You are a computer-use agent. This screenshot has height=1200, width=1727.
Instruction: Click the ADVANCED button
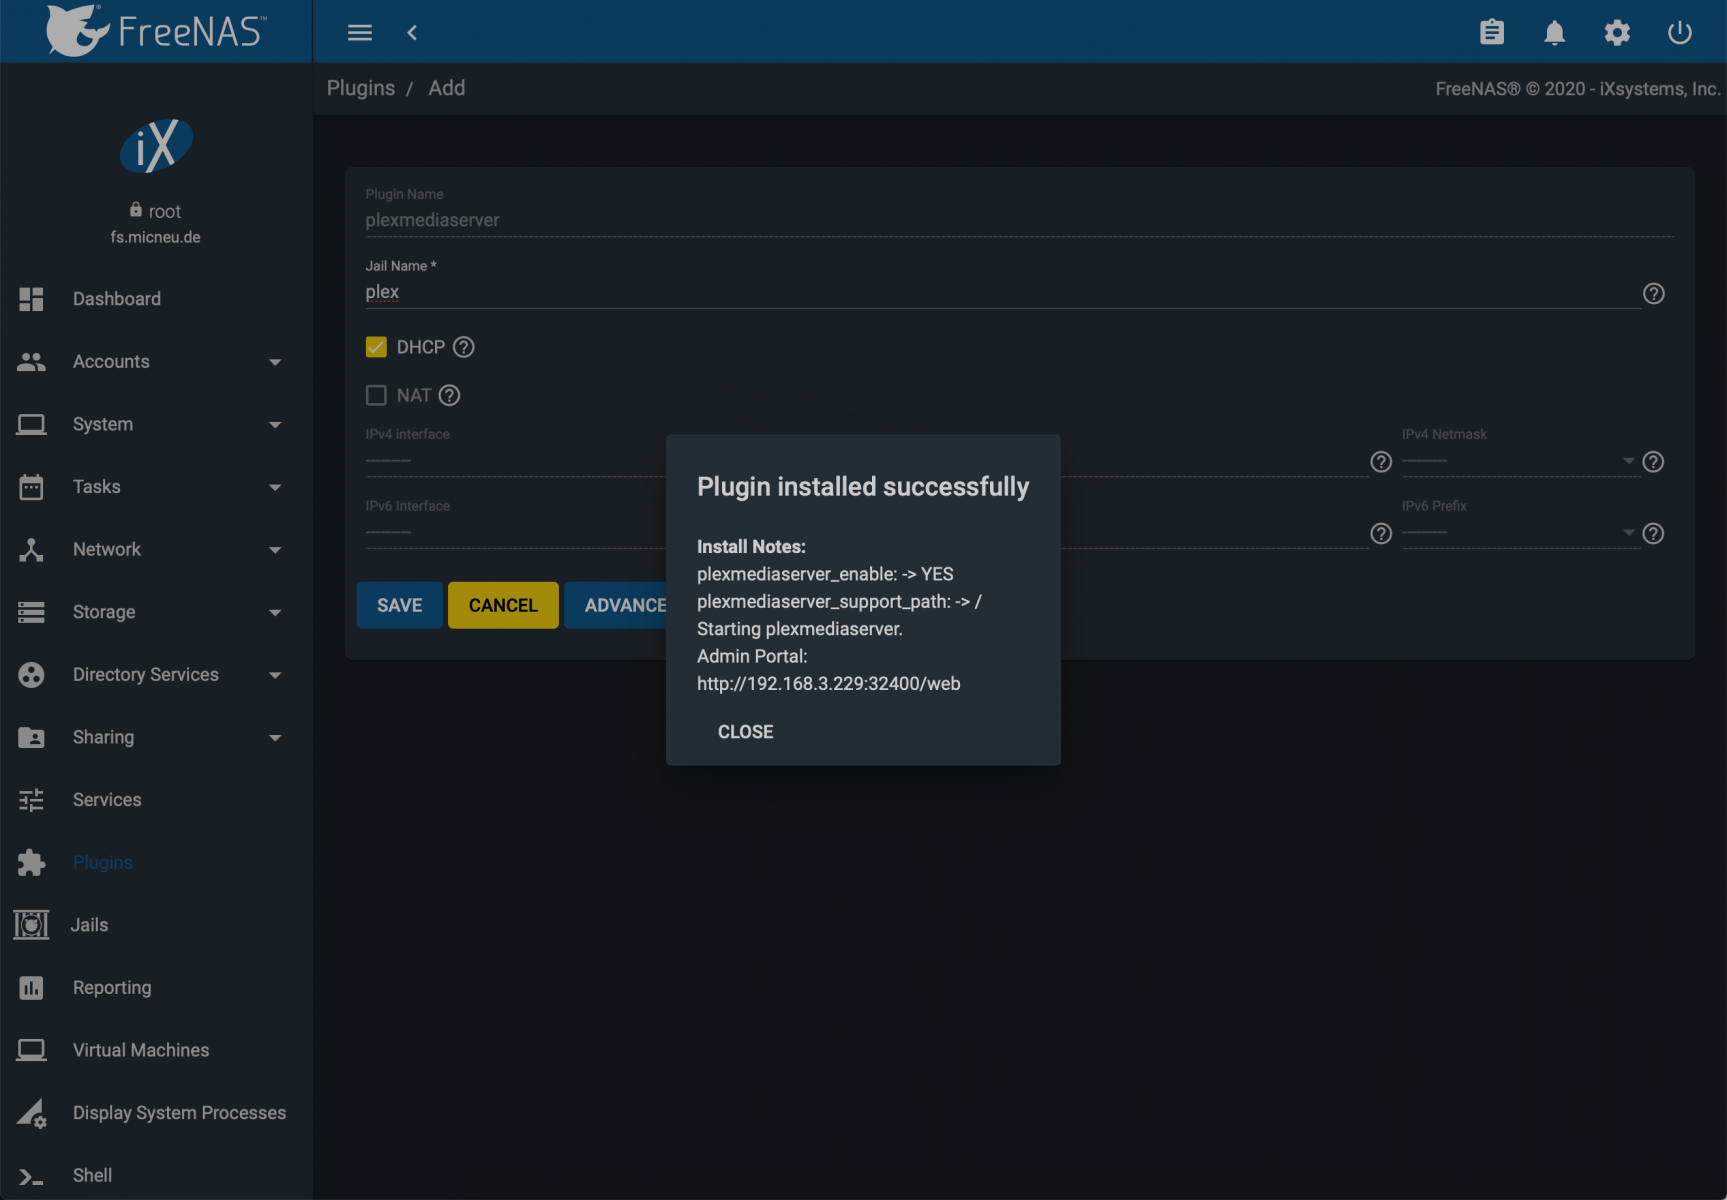616,605
